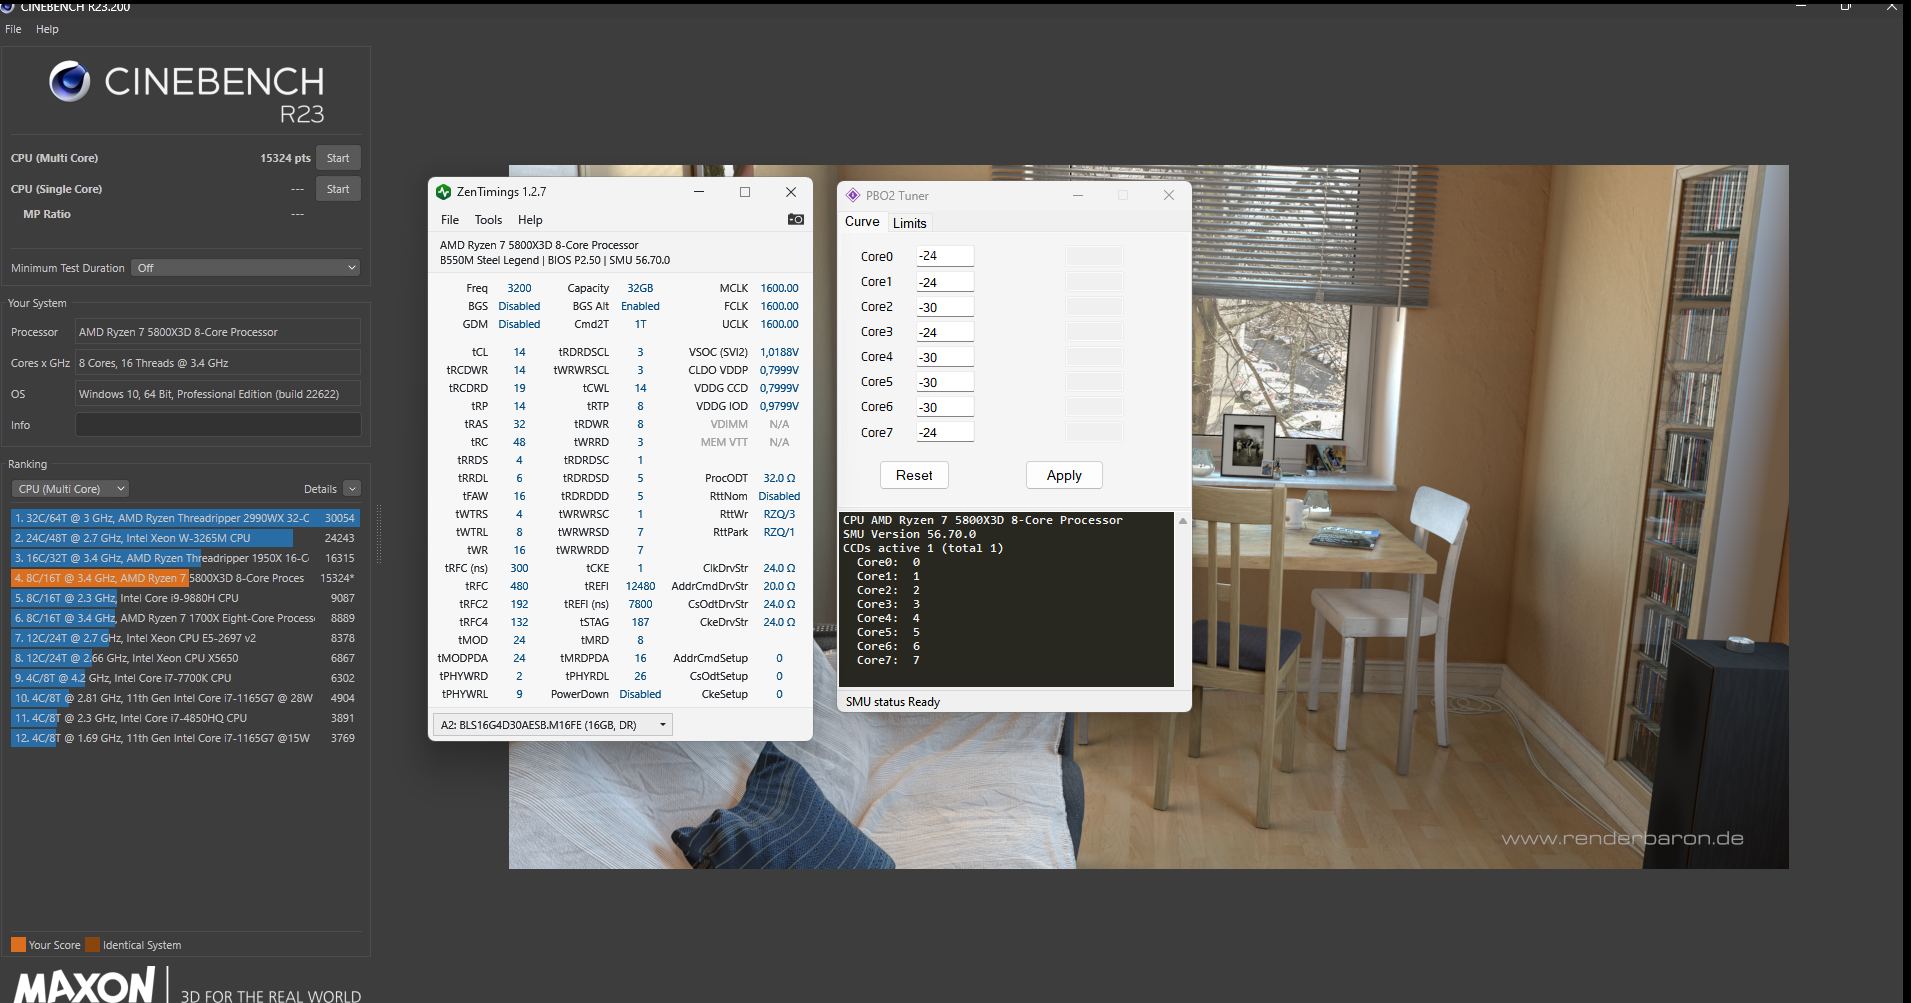The width and height of the screenshot is (1911, 1003).
Task: Click the Core5 offset field
Action: click(945, 382)
